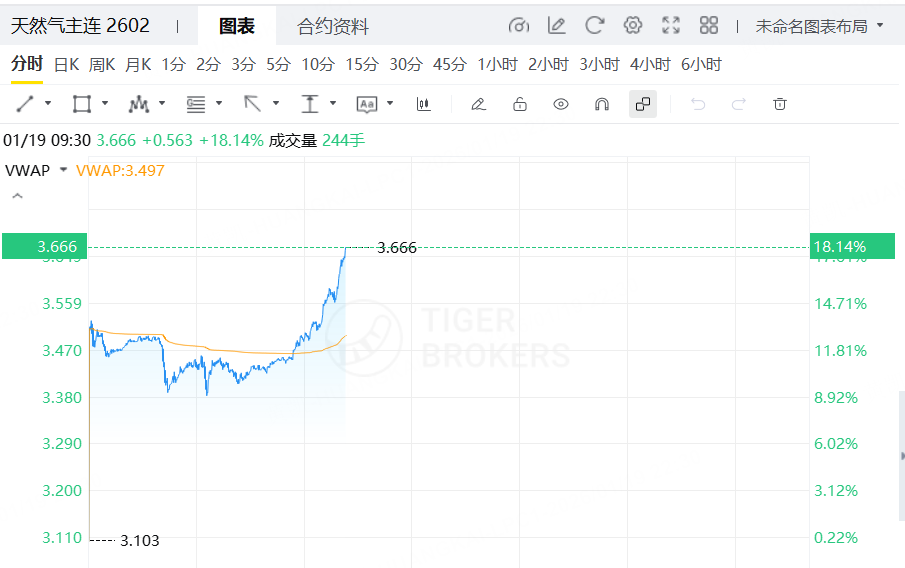The height and width of the screenshot is (568, 905).
Task: Switch to 1小时 interval
Action: coord(498,64)
